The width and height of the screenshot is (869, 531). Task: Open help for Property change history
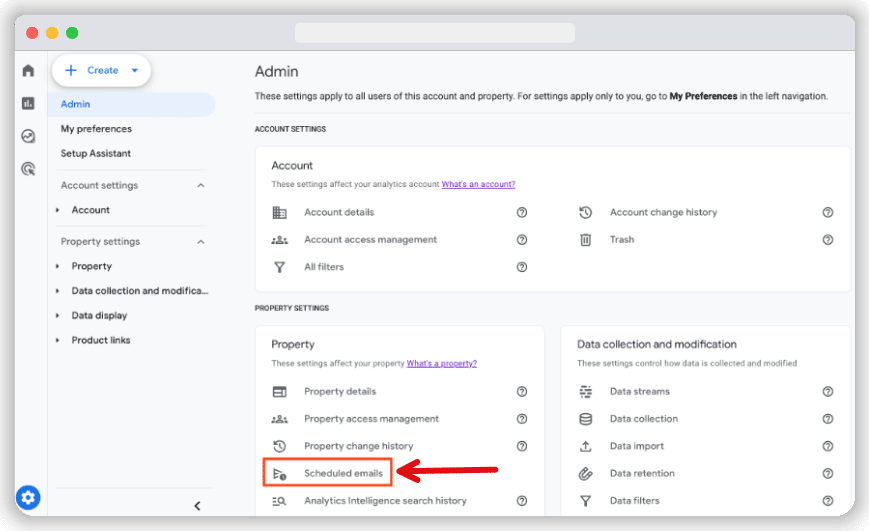[522, 446]
